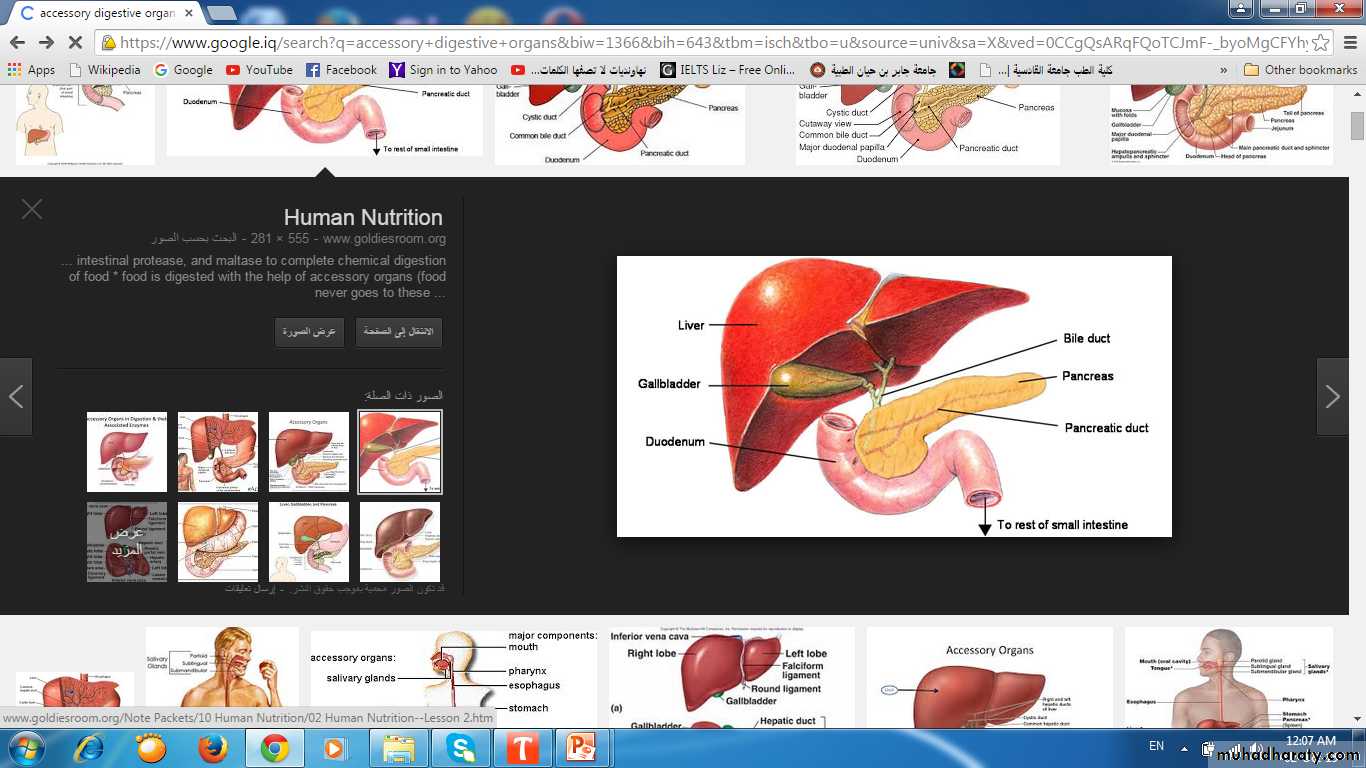Viewport: 1366px width, 768px height.
Task: Select the related thumbnail titled Accessory Organs
Action: [309, 452]
